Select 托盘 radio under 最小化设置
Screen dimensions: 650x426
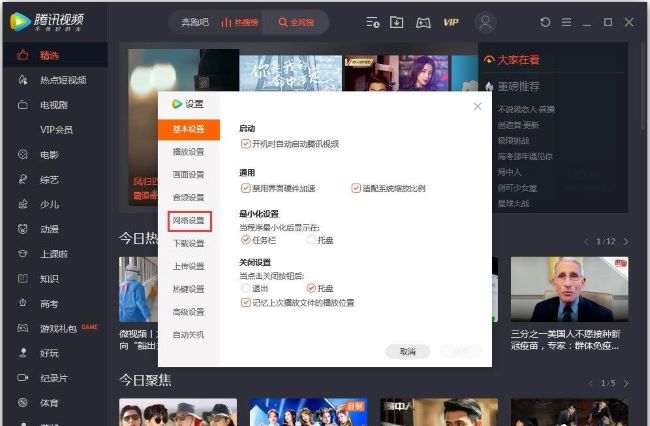coord(311,240)
